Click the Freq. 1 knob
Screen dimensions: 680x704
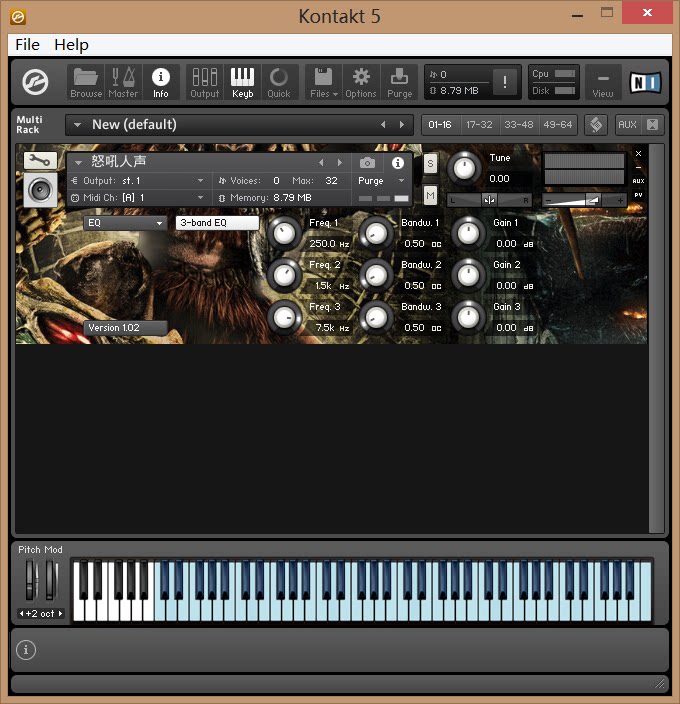[285, 234]
